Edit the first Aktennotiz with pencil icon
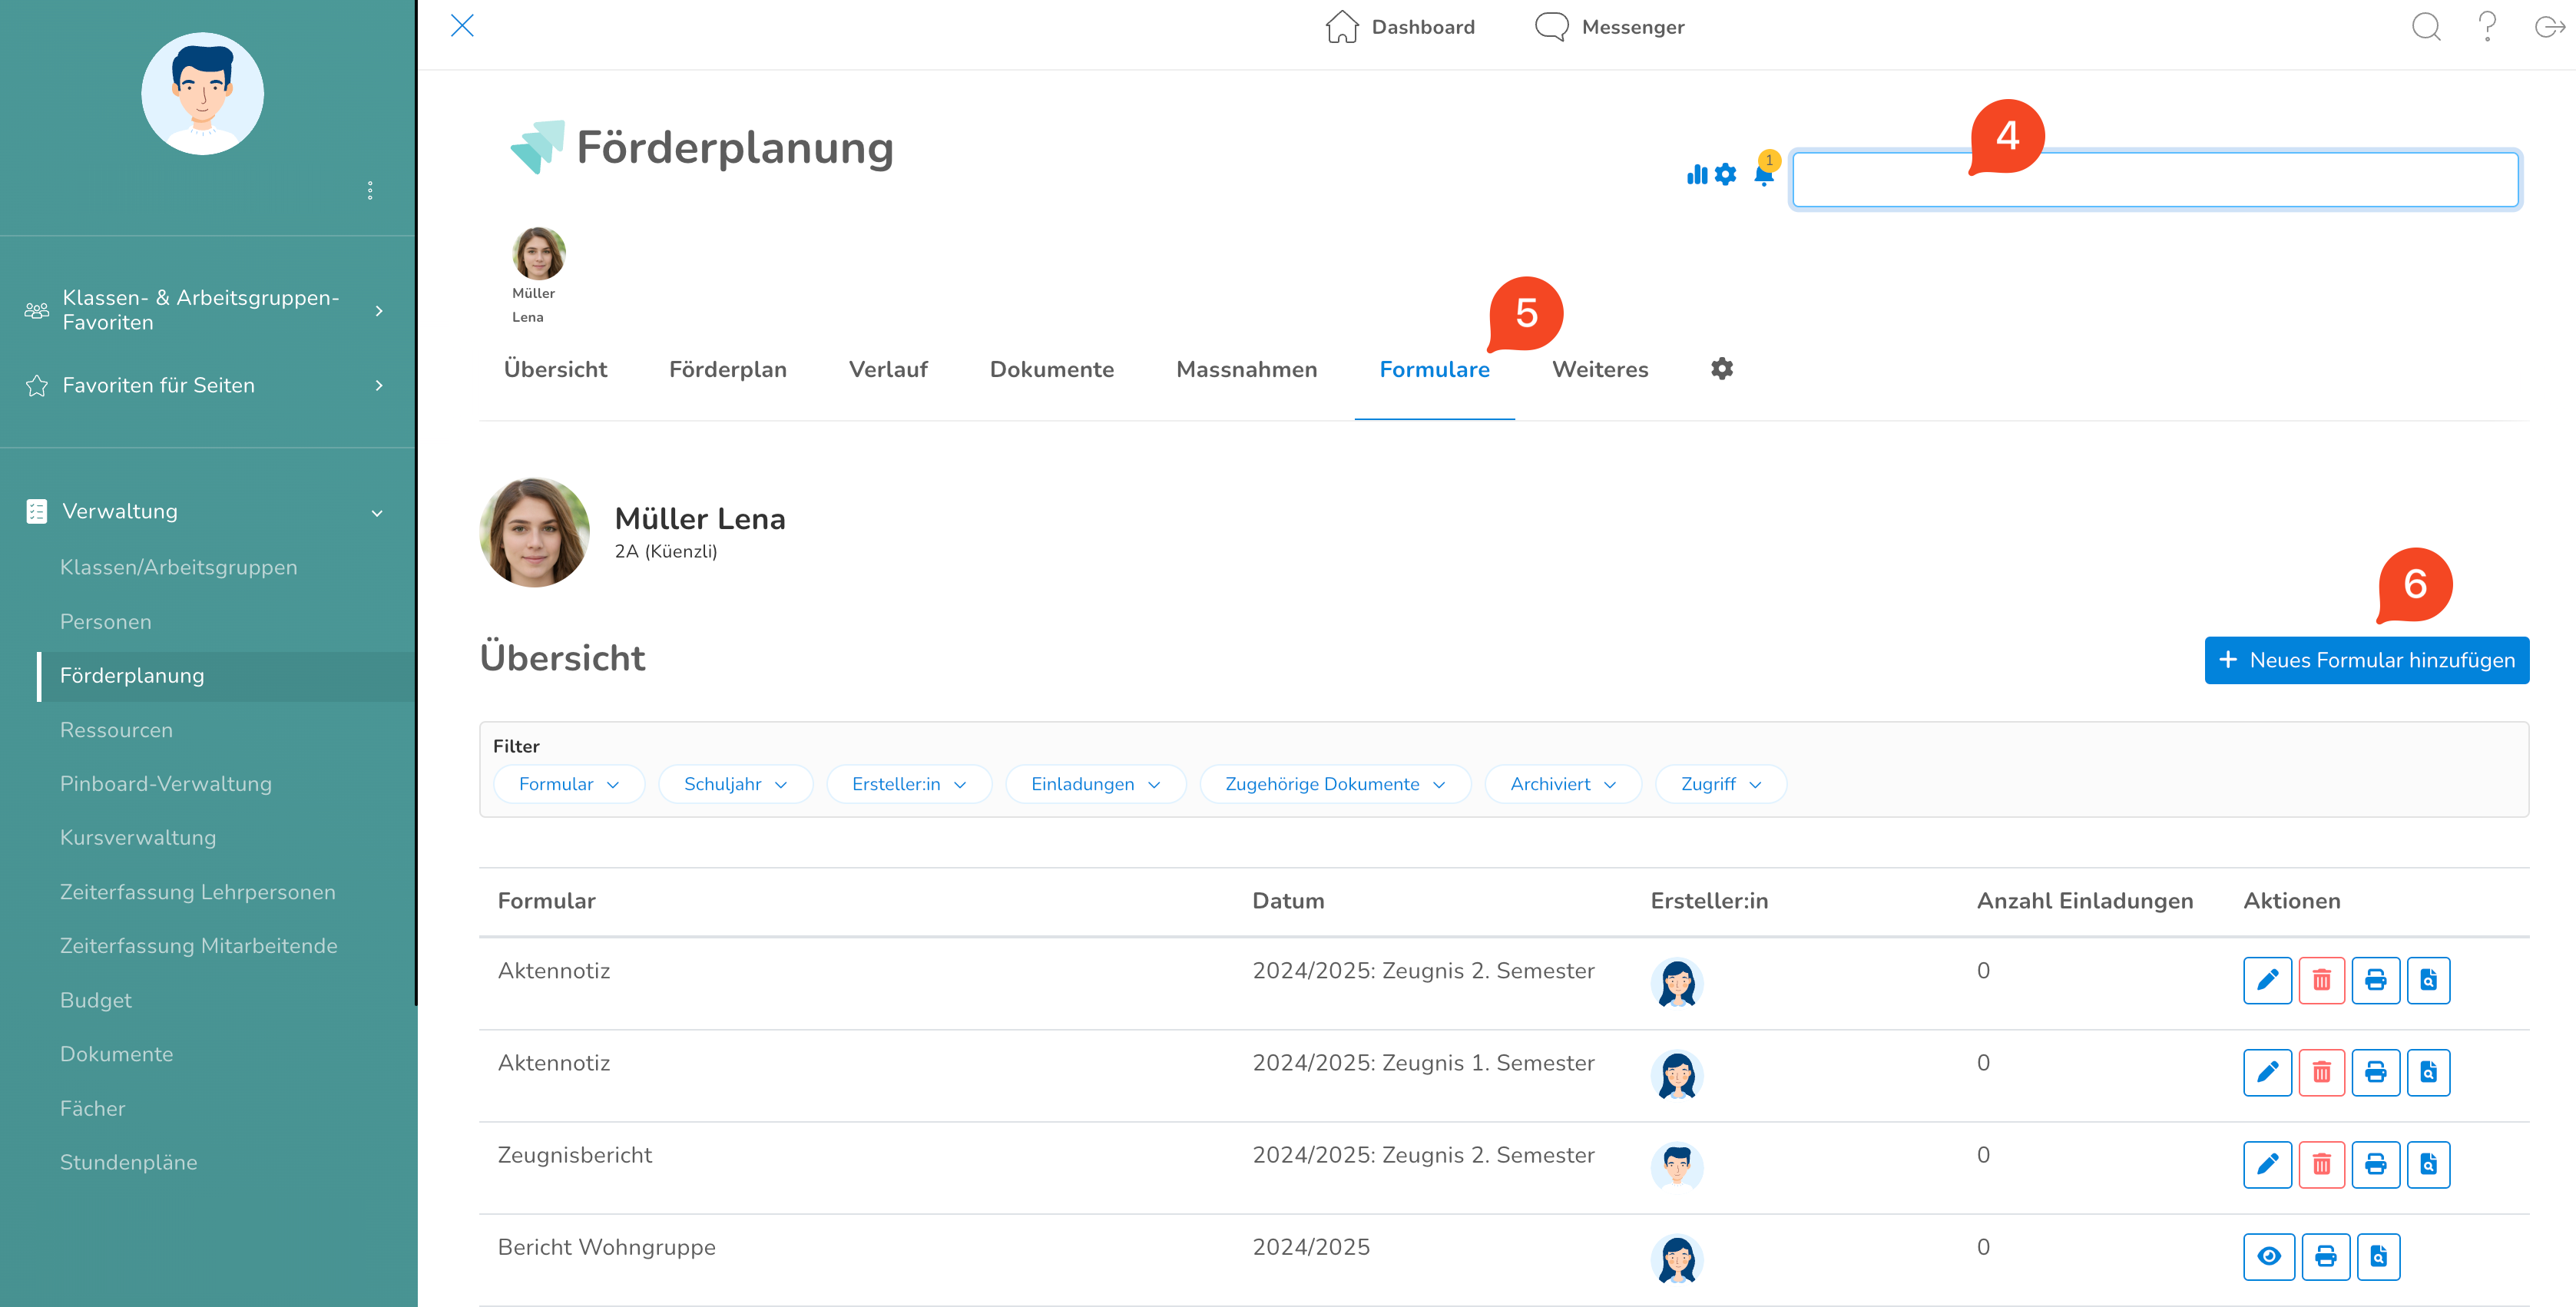This screenshot has width=2576, height=1307. coord(2267,980)
